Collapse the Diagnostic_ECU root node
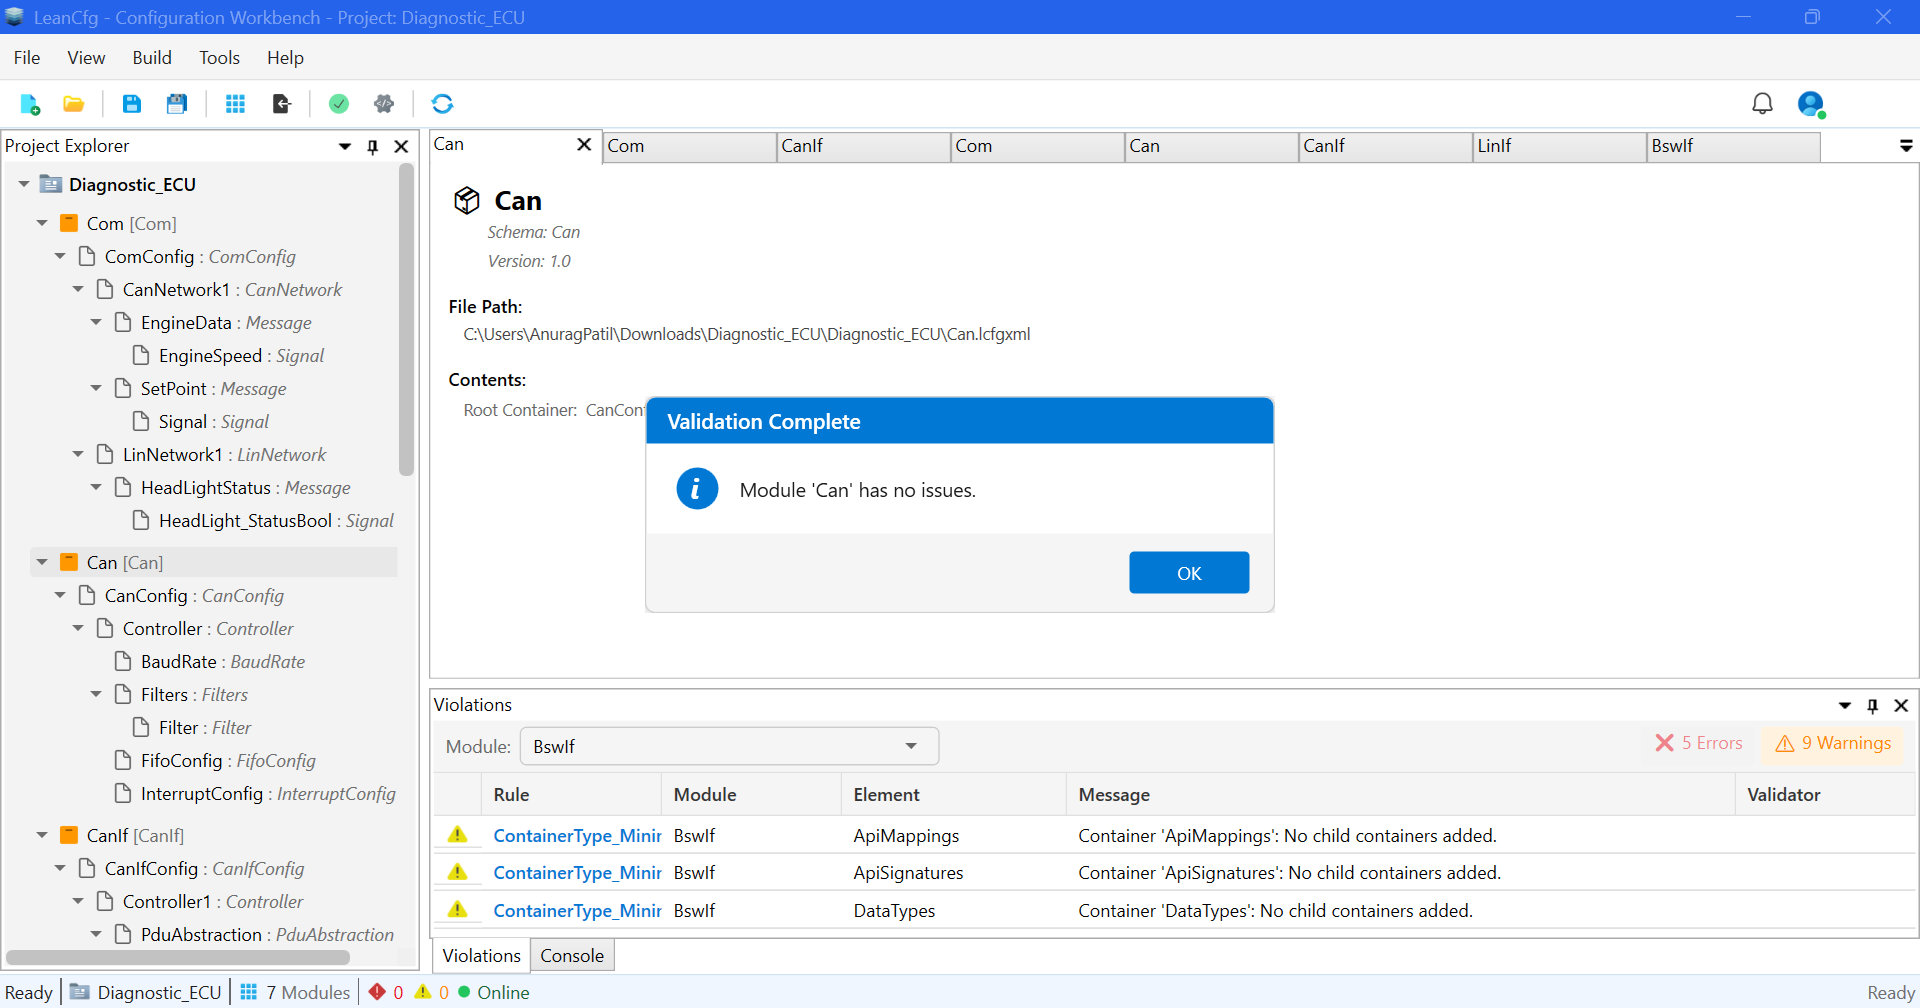This screenshot has width=1920, height=1008. [x=24, y=185]
